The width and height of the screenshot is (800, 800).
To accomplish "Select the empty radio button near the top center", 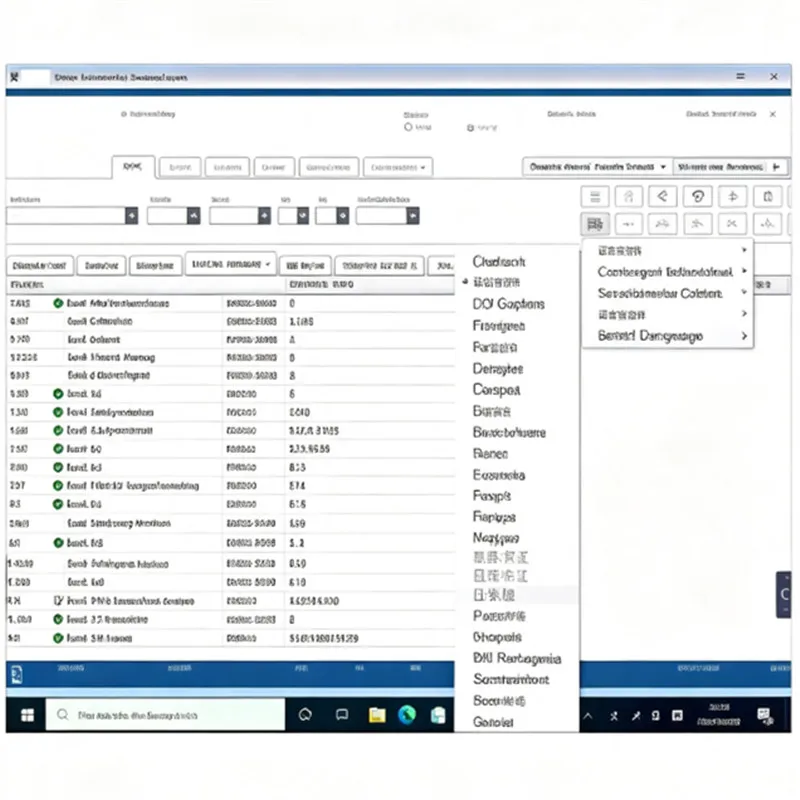I will coord(408,127).
